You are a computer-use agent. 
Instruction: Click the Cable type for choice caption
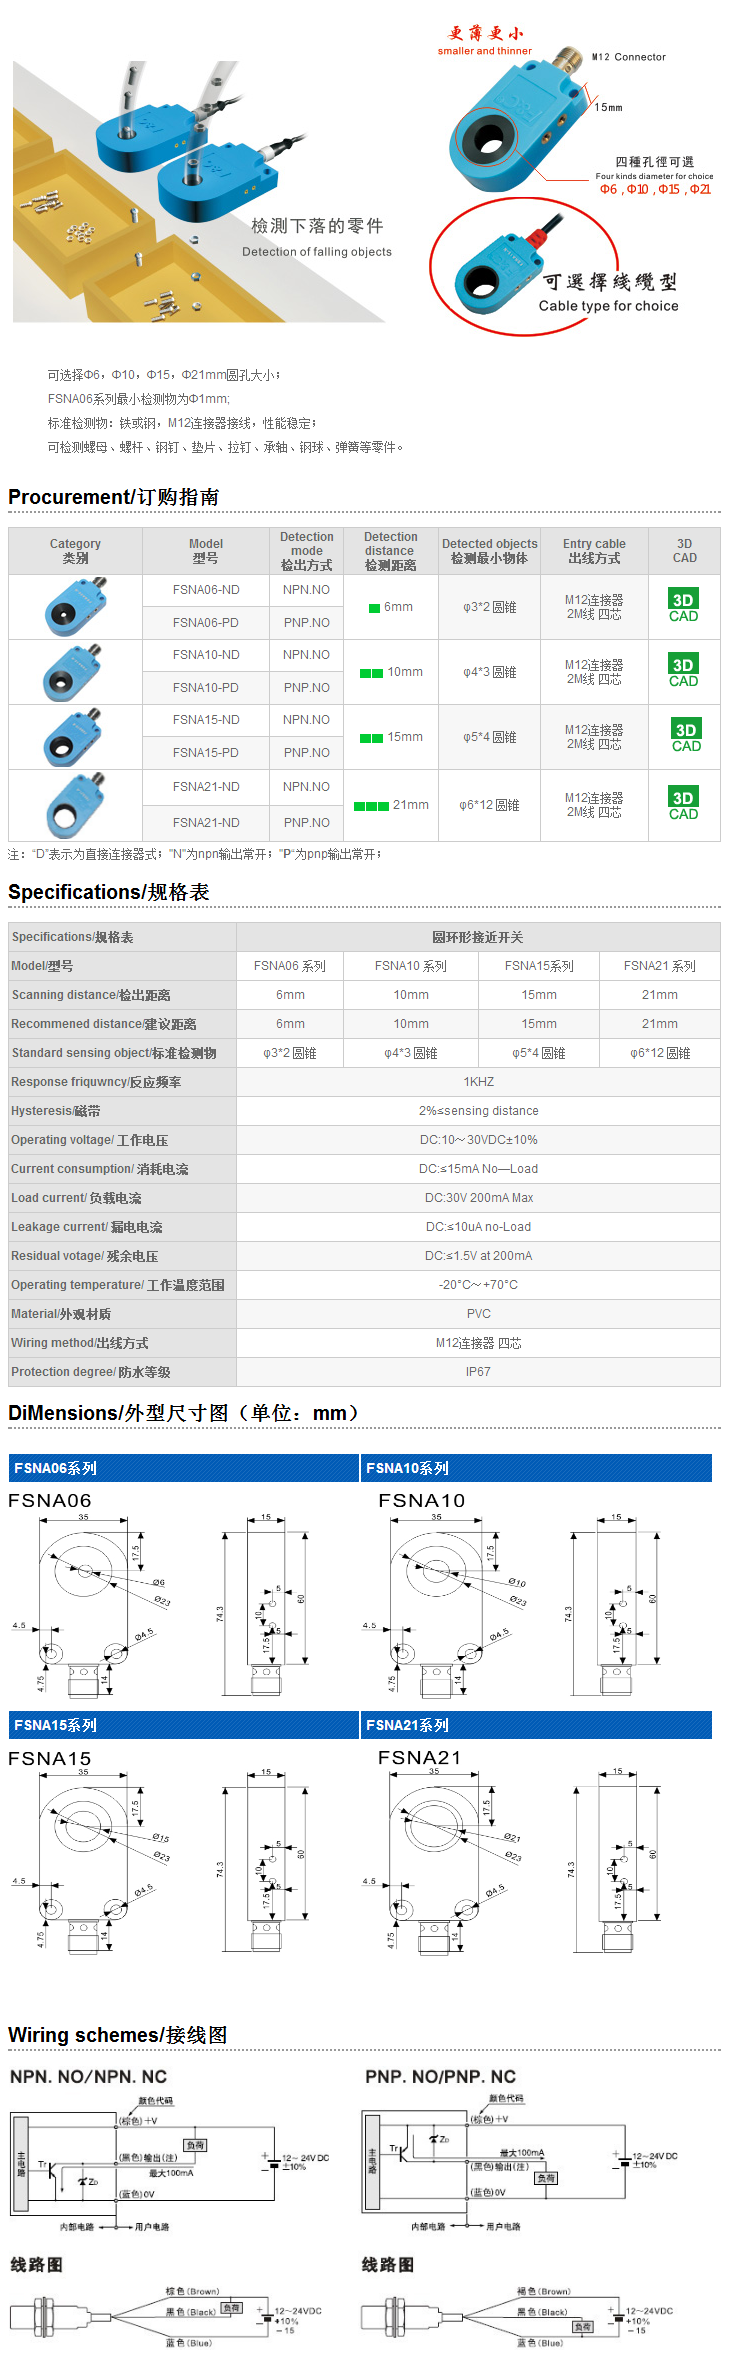click(x=609, y=306)
